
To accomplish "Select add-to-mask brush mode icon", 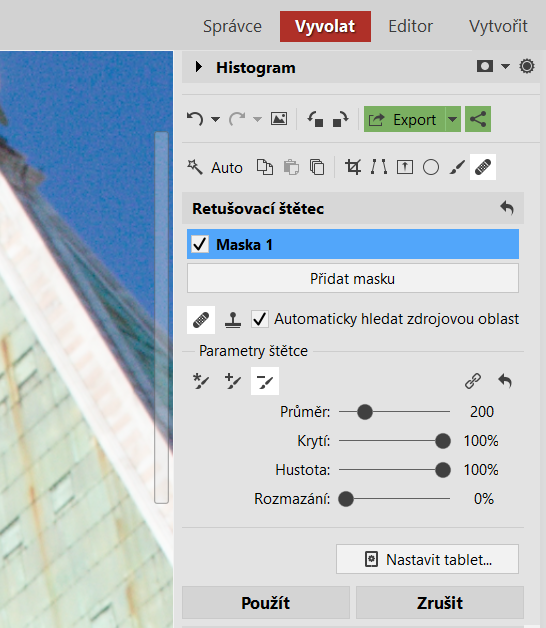I will 233,381.
